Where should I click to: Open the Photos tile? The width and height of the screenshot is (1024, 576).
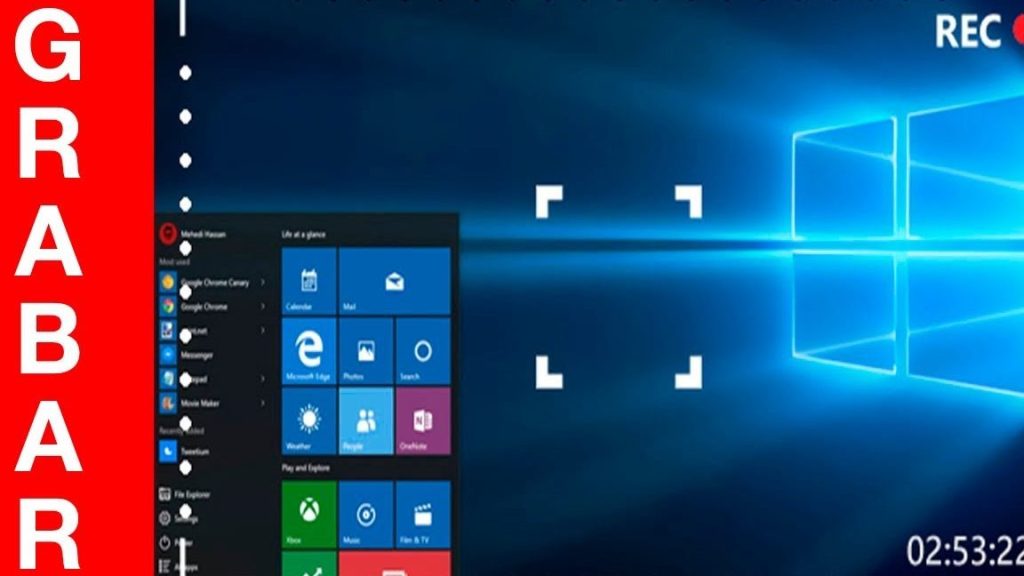(x=366, y=351)
